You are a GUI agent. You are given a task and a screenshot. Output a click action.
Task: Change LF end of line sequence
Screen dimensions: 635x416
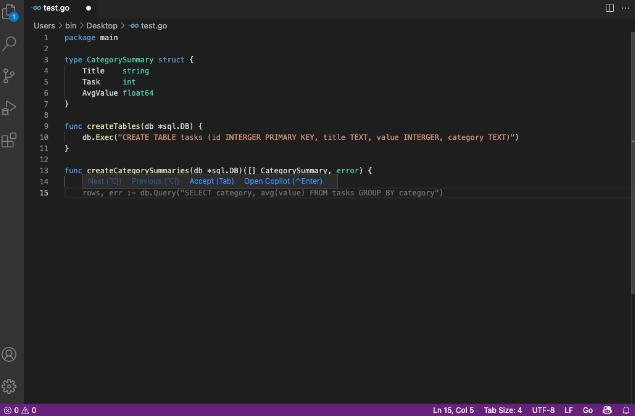568,410
